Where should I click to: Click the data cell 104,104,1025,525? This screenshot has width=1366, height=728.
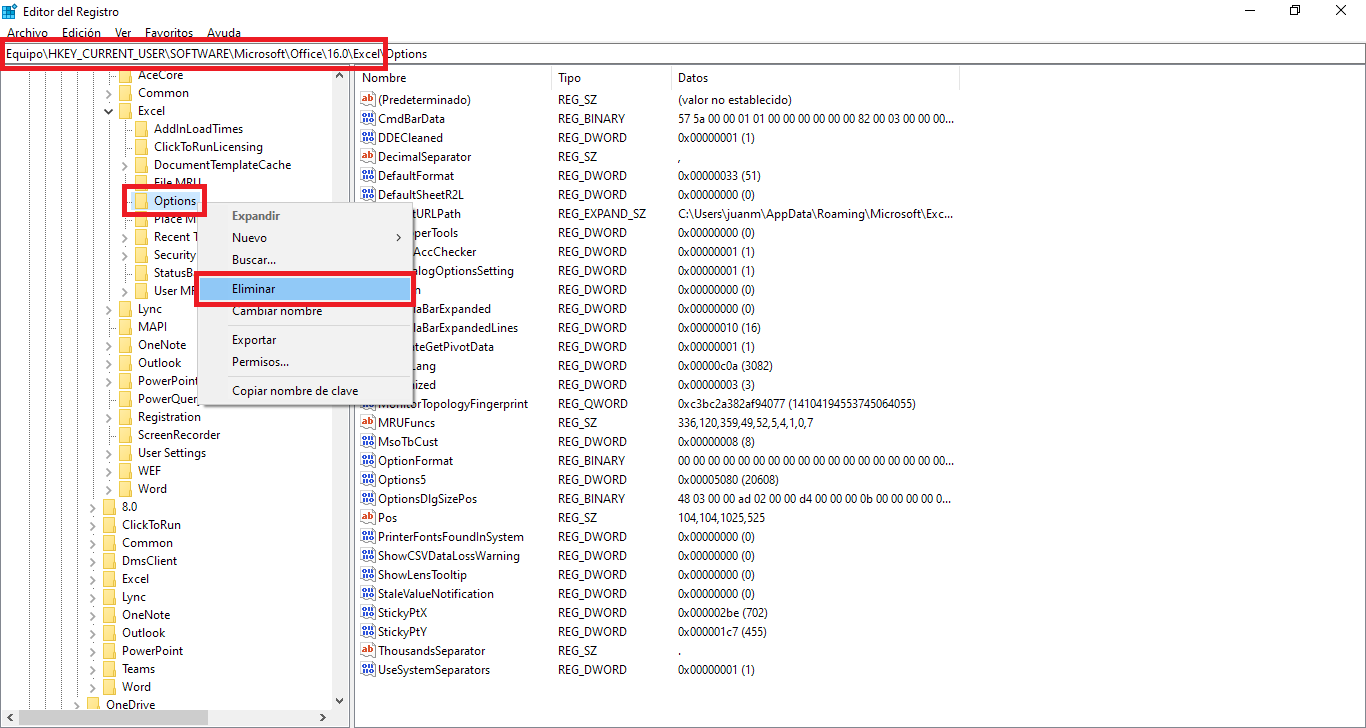tap(721, 518)
